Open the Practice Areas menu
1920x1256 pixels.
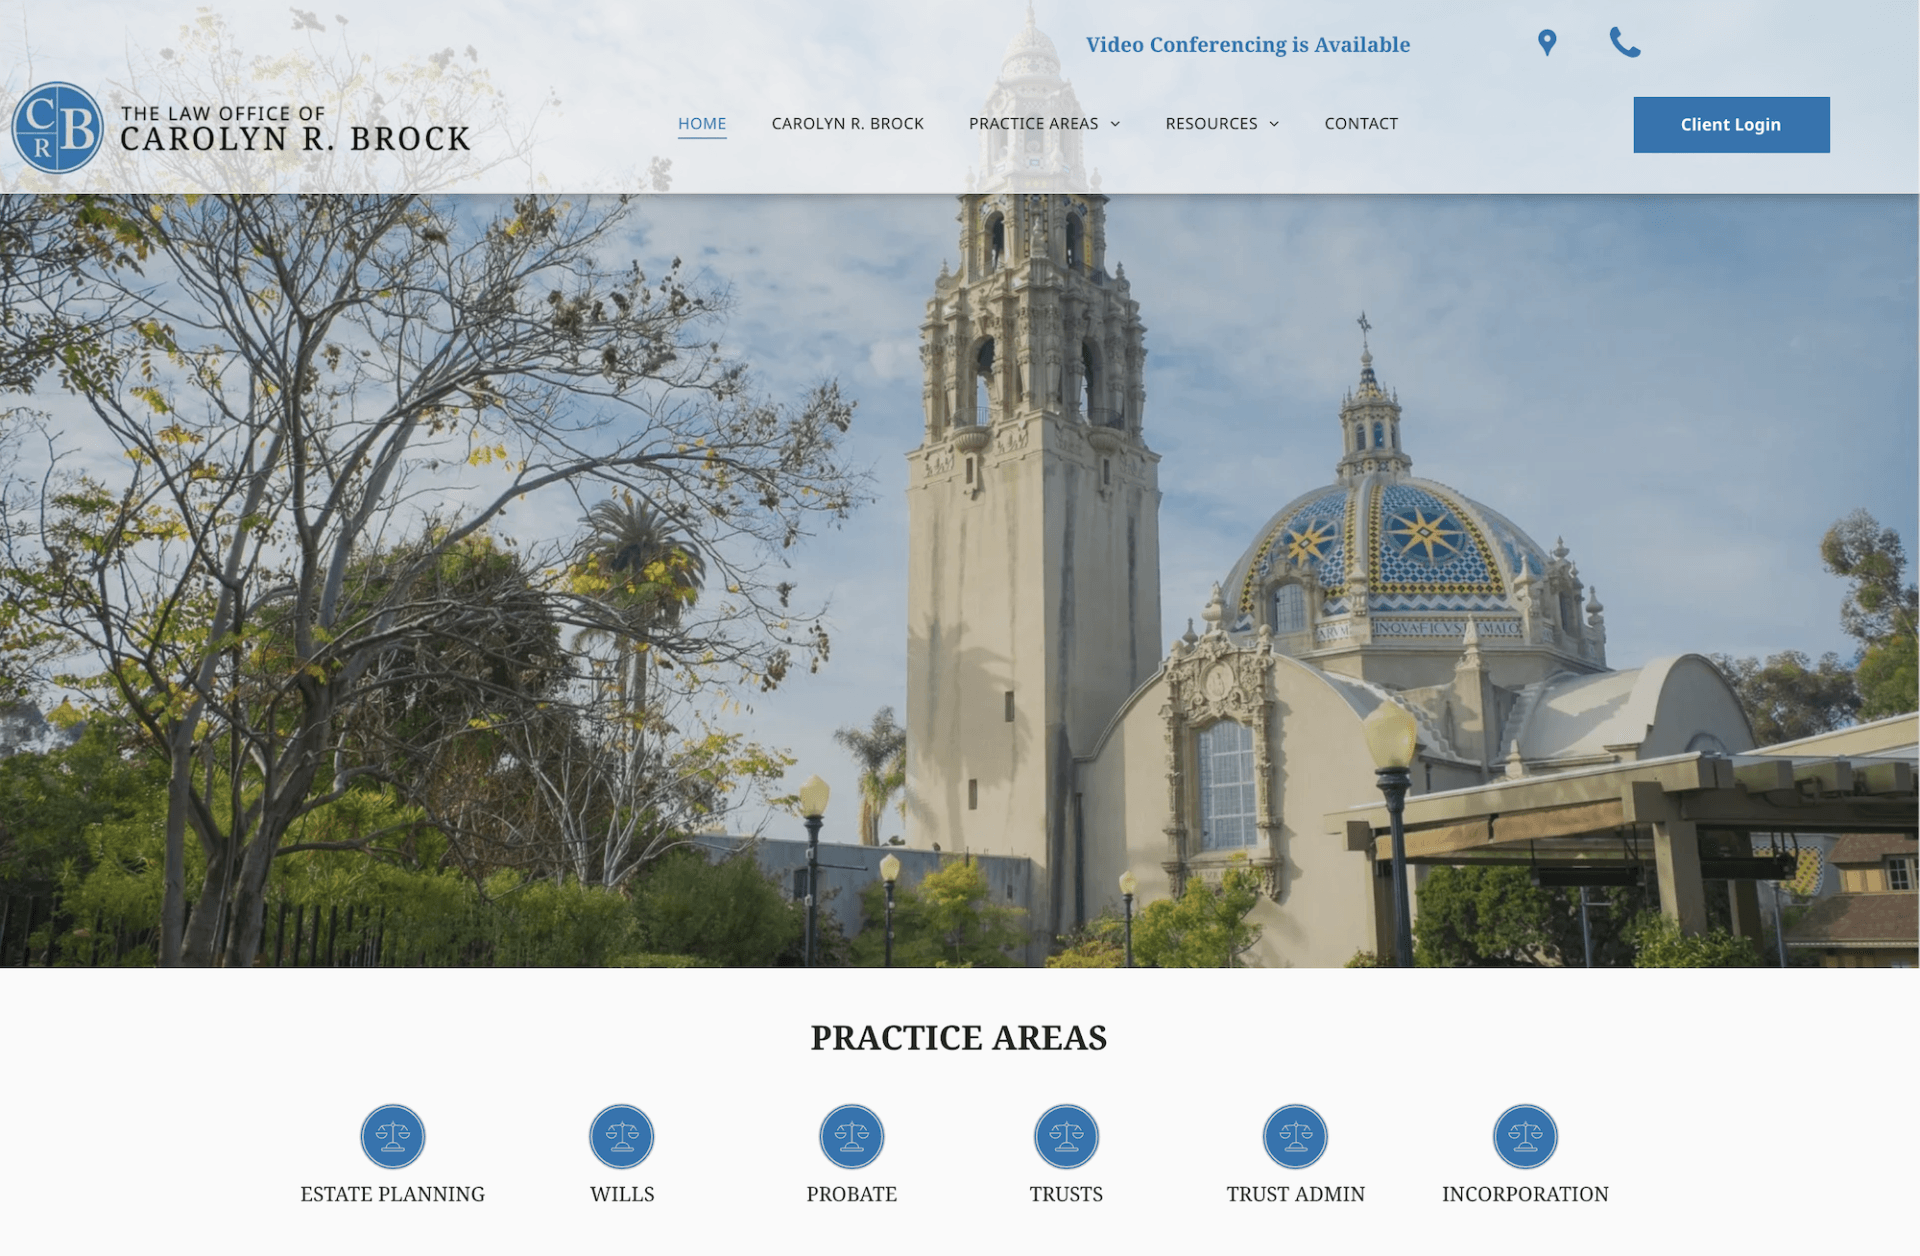coord(1033,124)
